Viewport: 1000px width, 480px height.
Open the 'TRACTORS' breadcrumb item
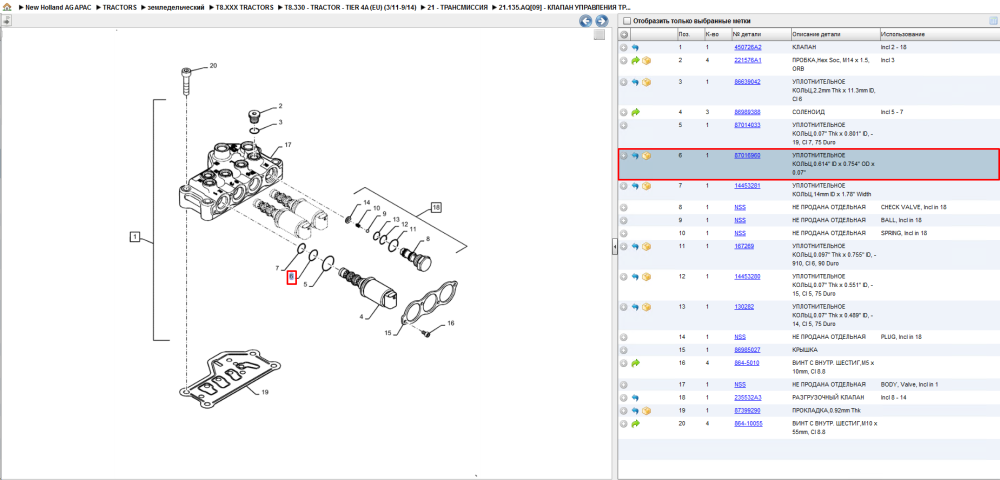[x=119, y=7]
